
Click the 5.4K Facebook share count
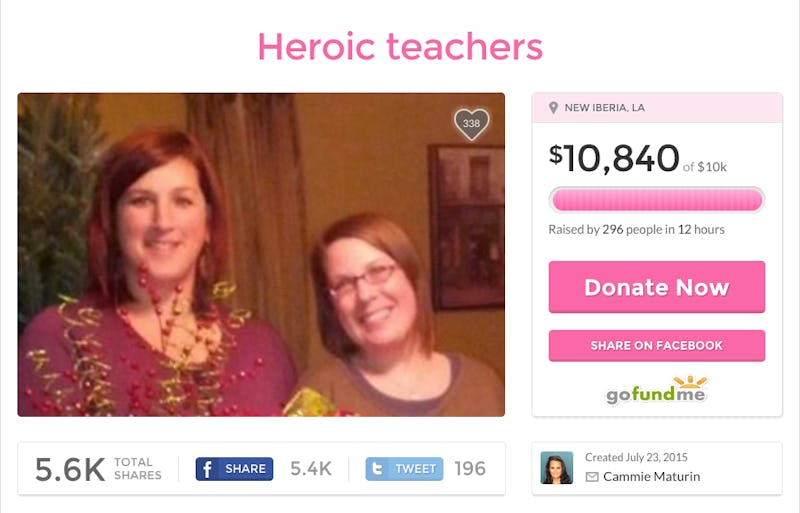tap(311, 469)
